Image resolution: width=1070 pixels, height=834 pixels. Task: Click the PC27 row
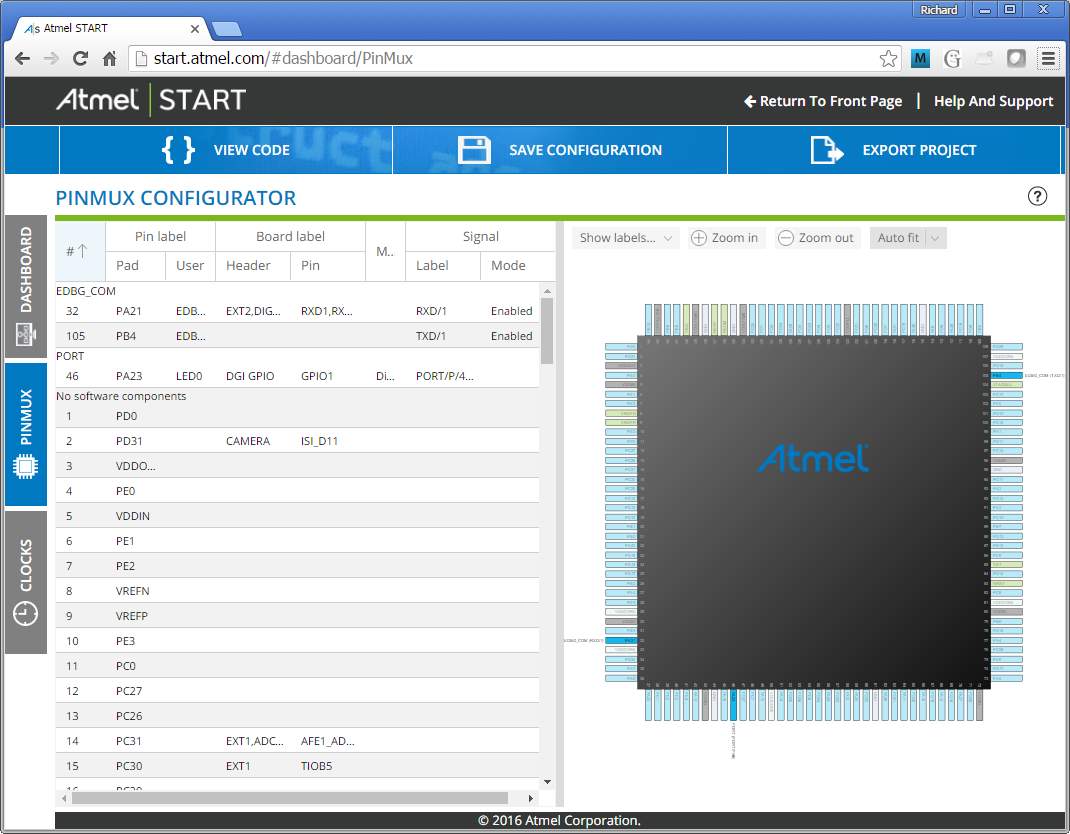click(x=297, y=691)
